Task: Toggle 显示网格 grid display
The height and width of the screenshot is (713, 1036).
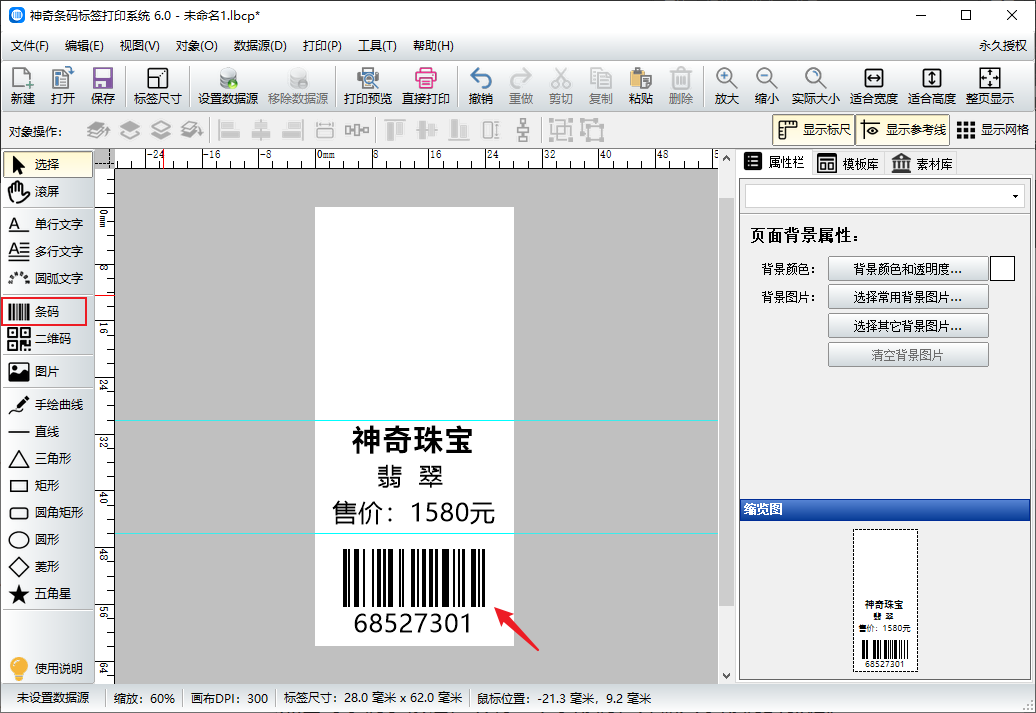Action: [992, 130]
